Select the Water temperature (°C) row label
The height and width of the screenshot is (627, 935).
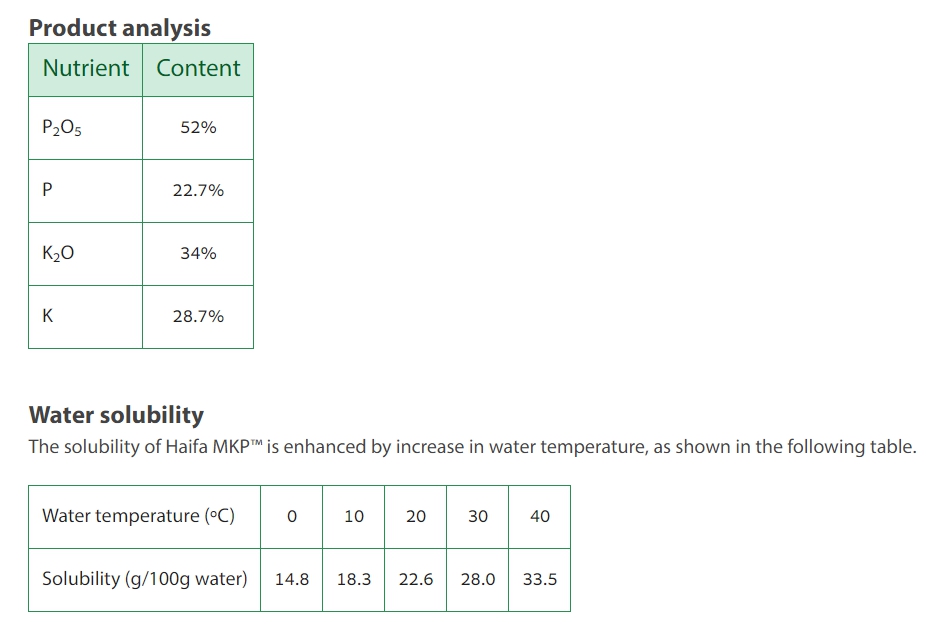click(x=138, y=516)
